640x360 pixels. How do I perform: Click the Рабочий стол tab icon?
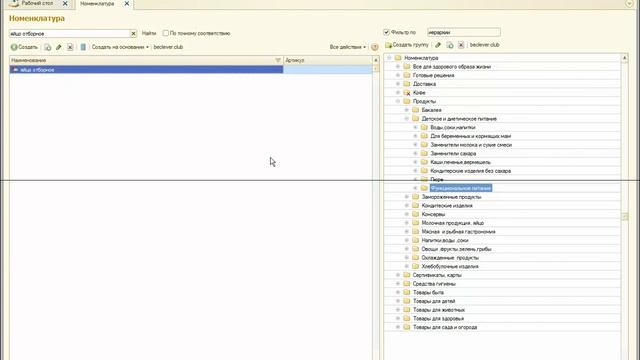point(14,4)
